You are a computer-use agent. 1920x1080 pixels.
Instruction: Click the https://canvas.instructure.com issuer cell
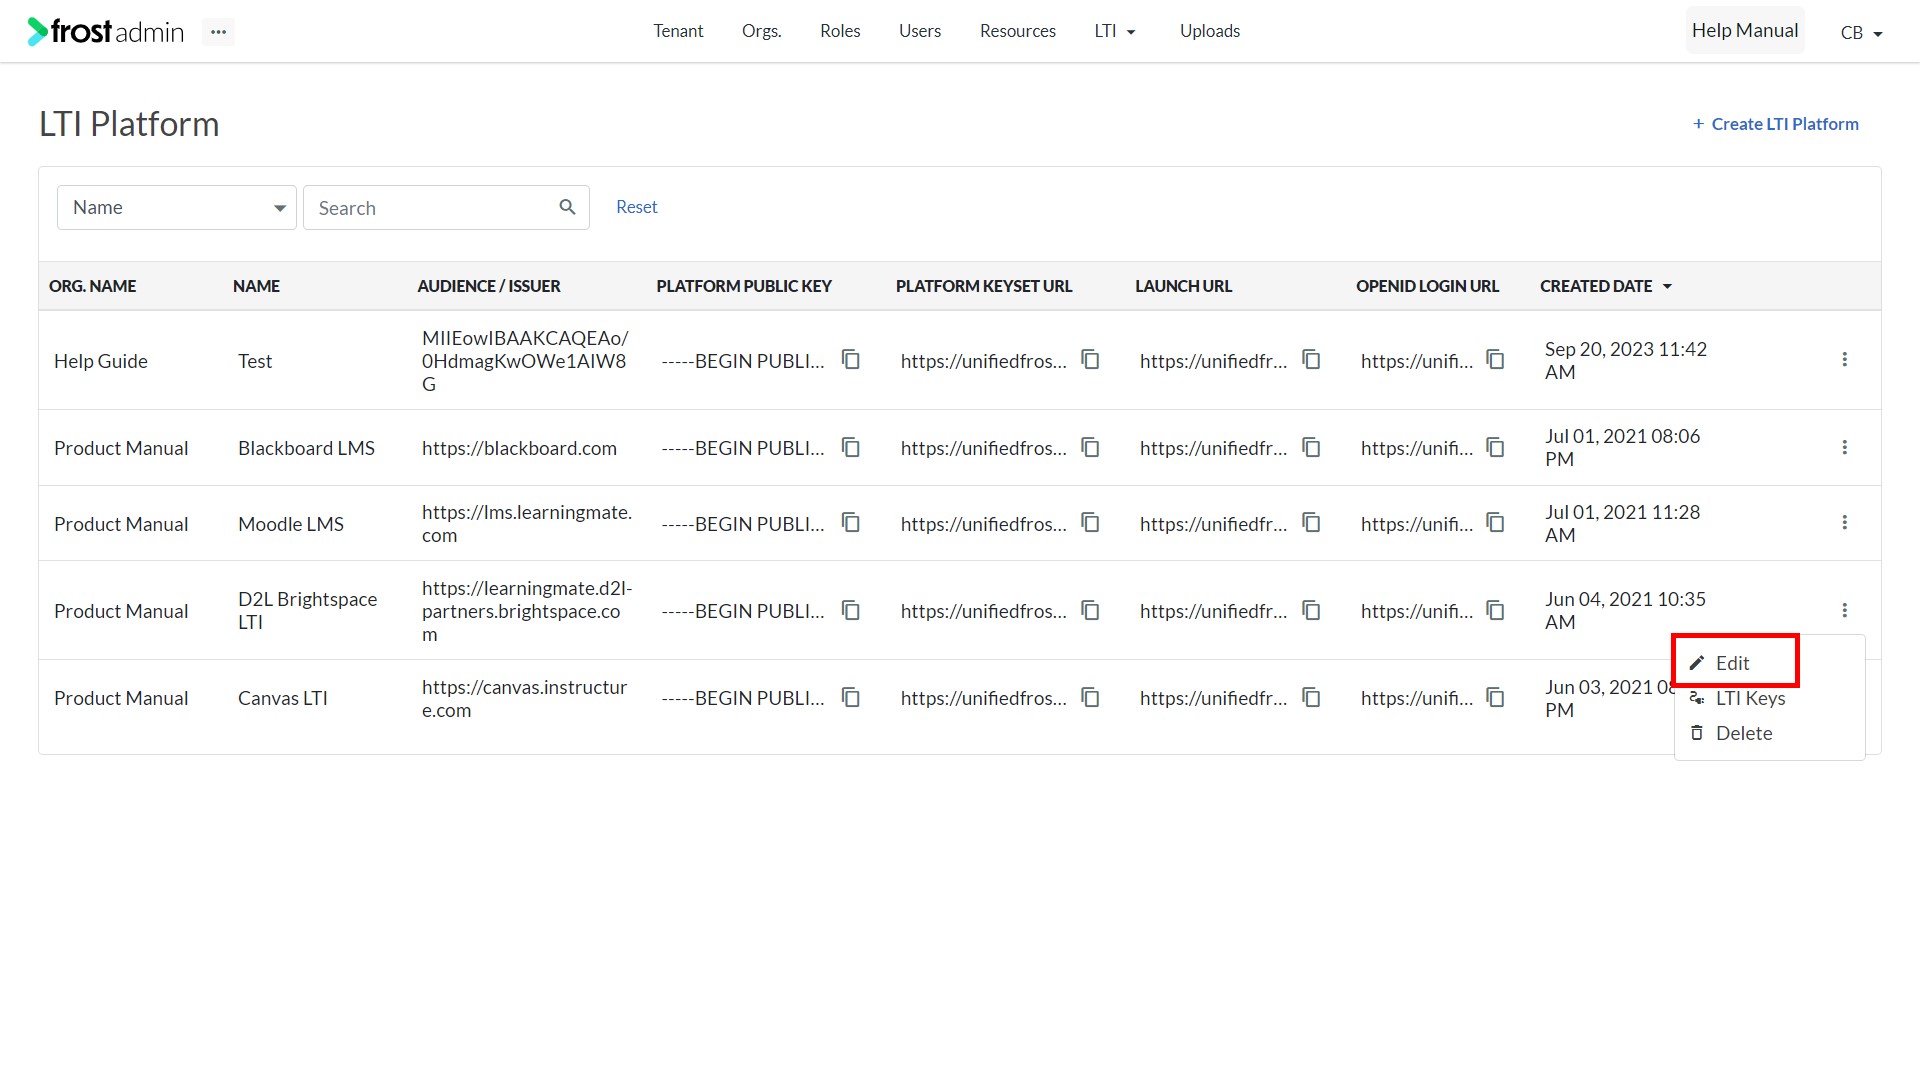pos(524,698)
